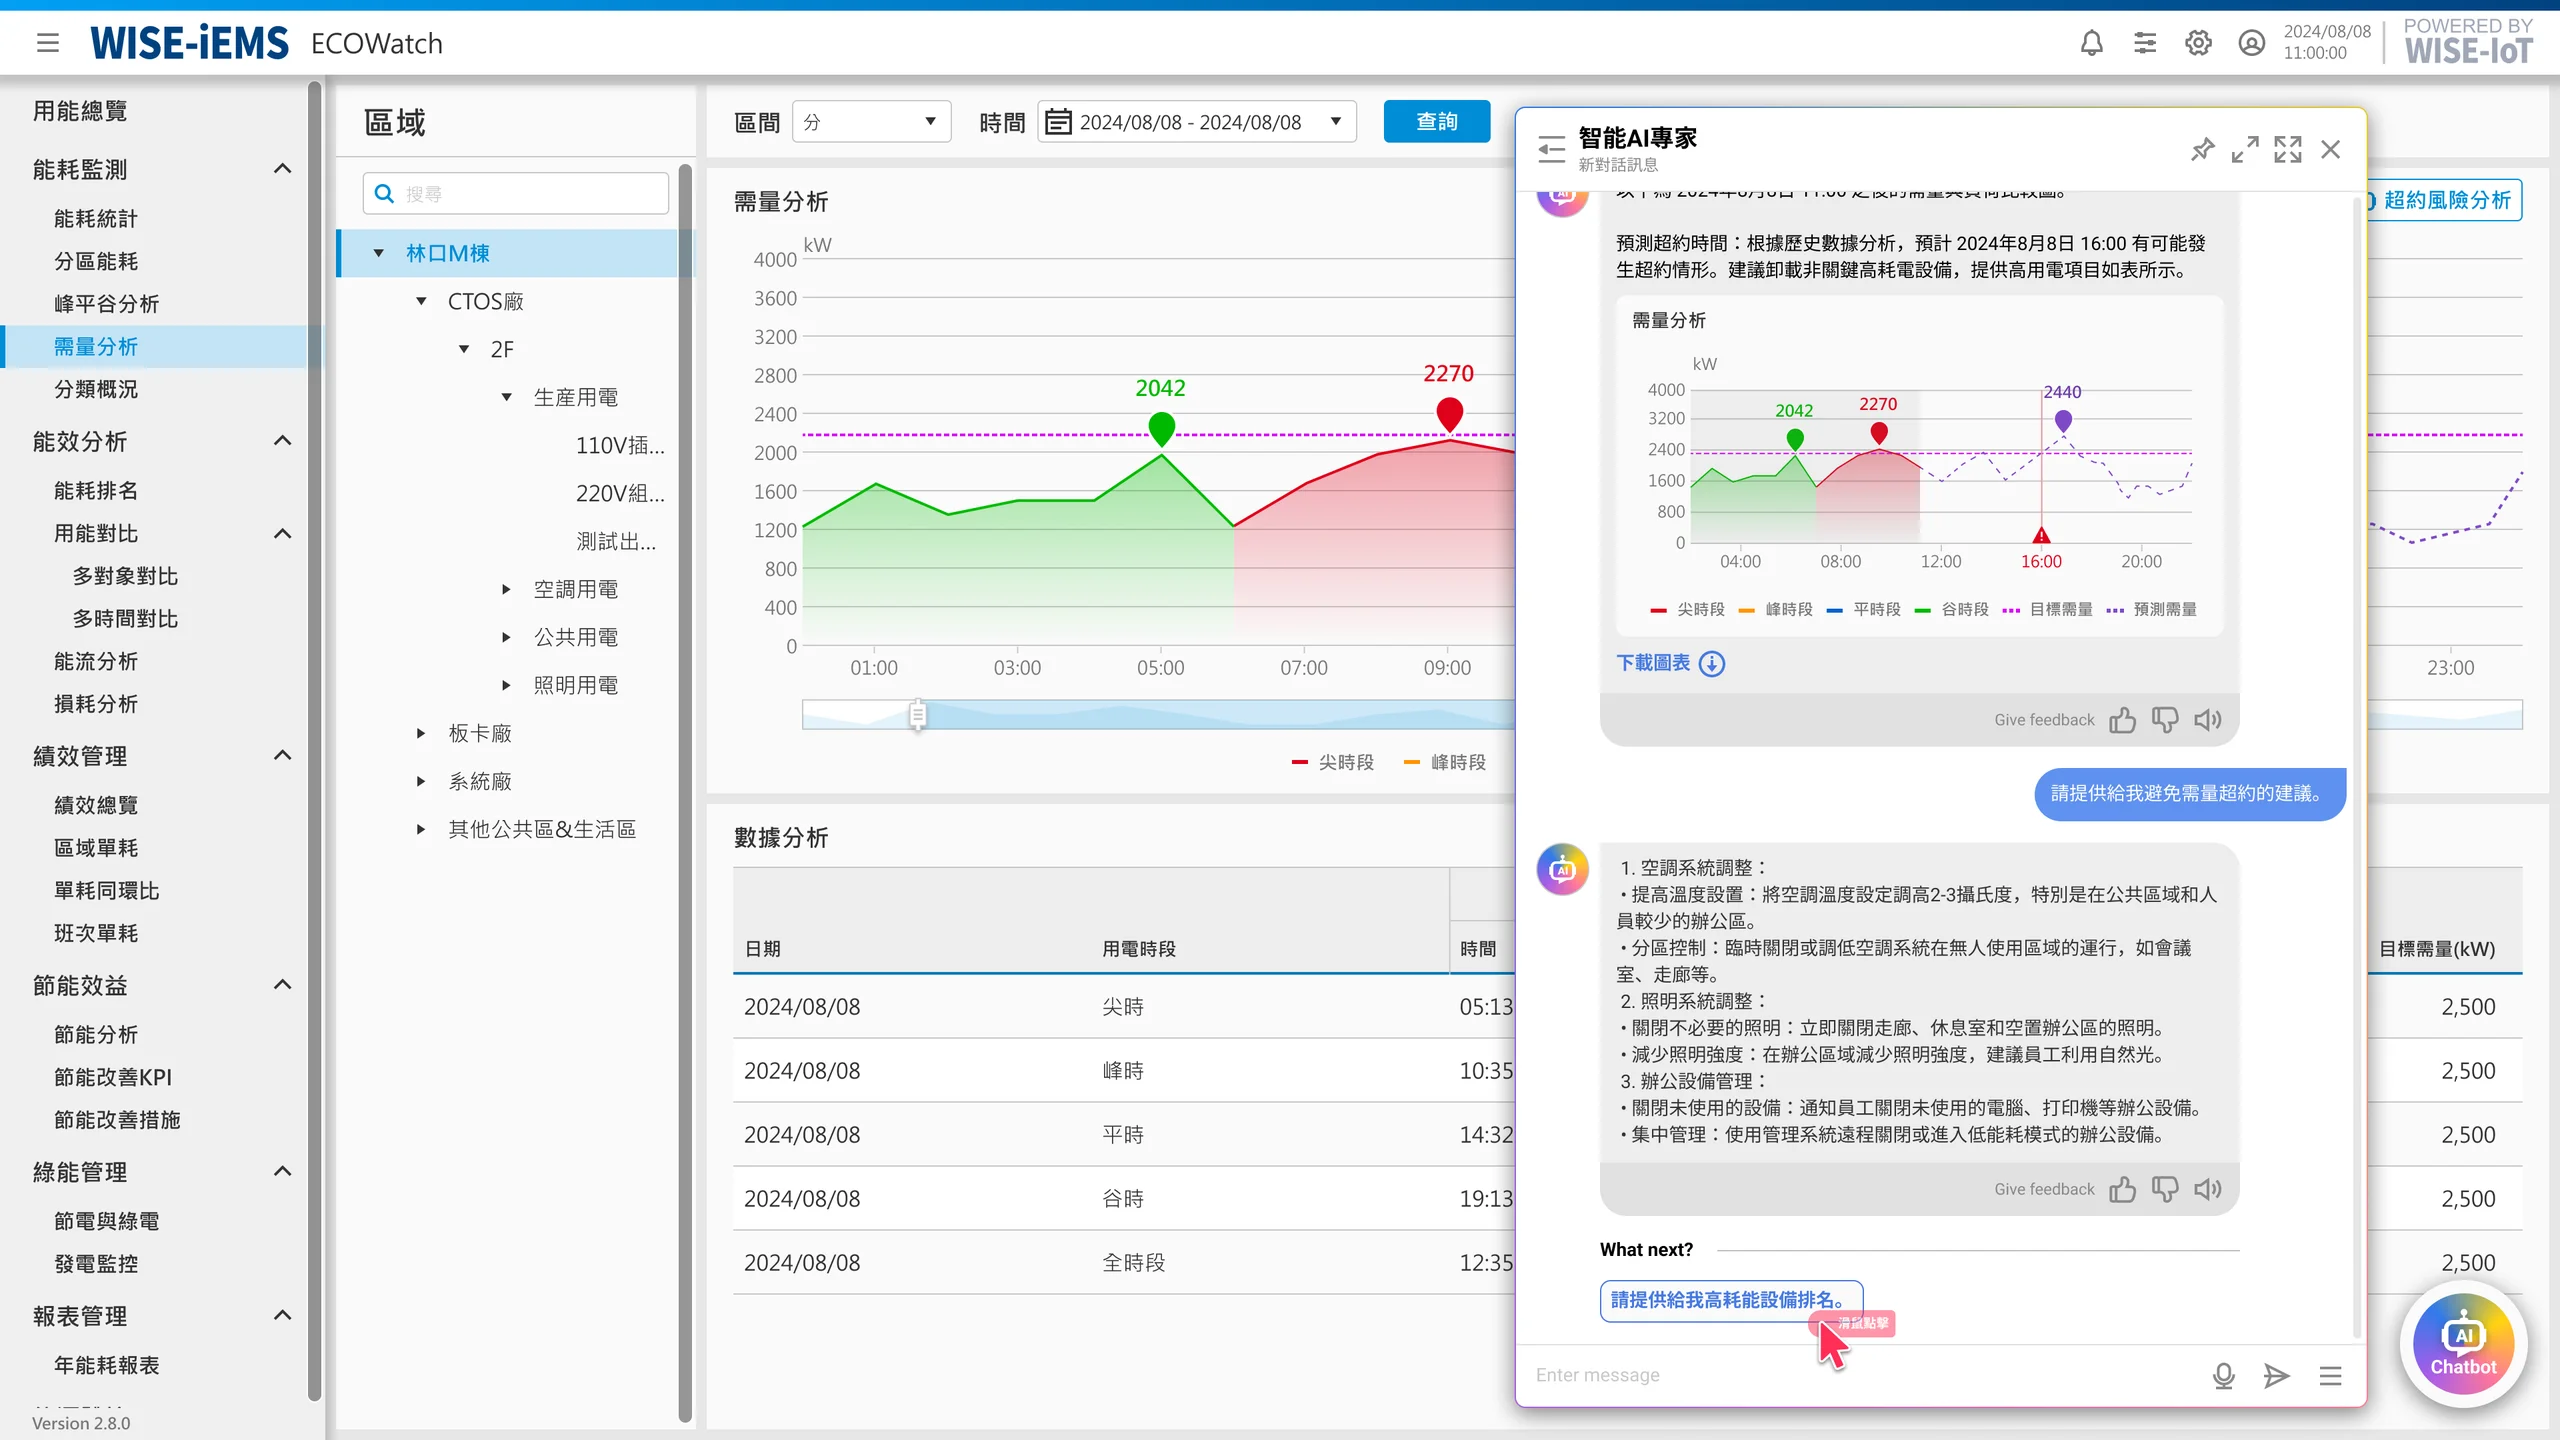Click the WISE-iEMS logo
The width and height of the screenshot is (2560, 1440).
coord(189,43)
